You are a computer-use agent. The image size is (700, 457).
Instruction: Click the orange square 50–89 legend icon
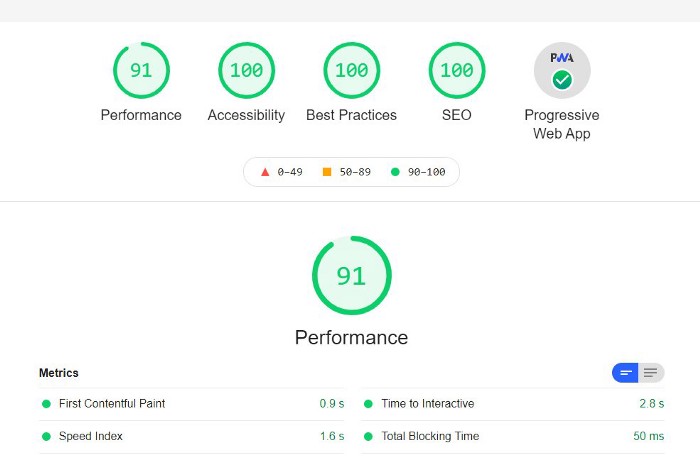(x=327, y=172)
